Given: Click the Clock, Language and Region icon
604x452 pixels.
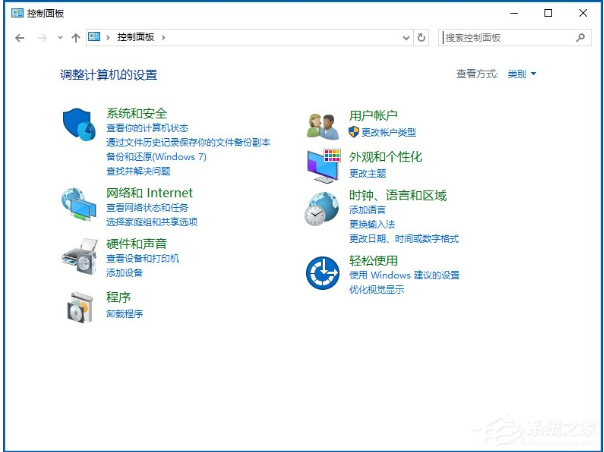Looking at the screenshot, I should click(x=323, y=209).
